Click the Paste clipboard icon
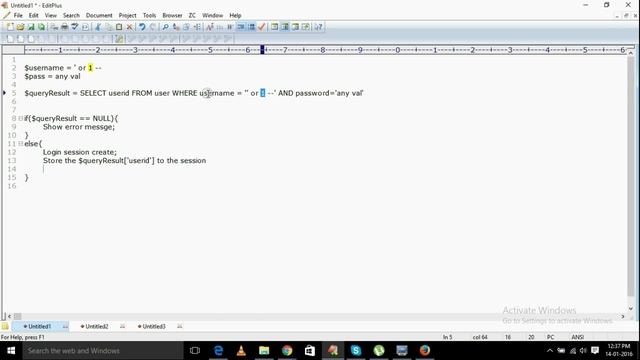Screen dimensions: 640x360 click(119, 27)
